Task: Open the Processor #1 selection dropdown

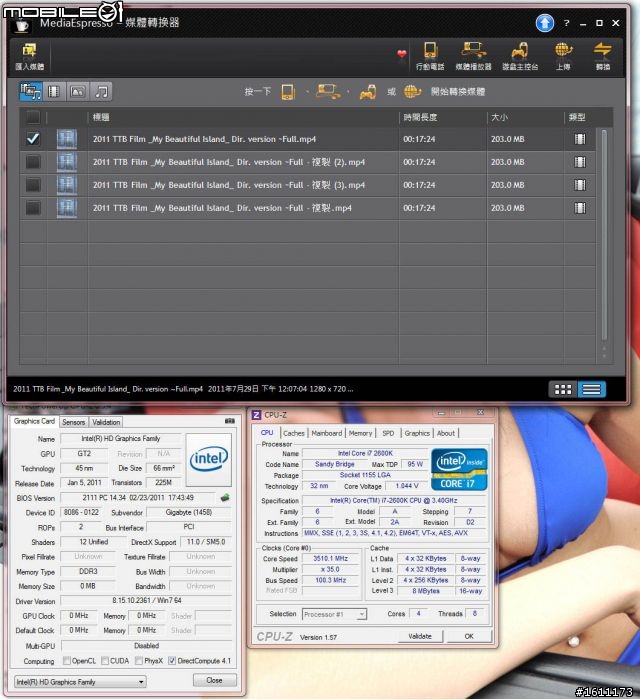Action: (x=334, y=614)
